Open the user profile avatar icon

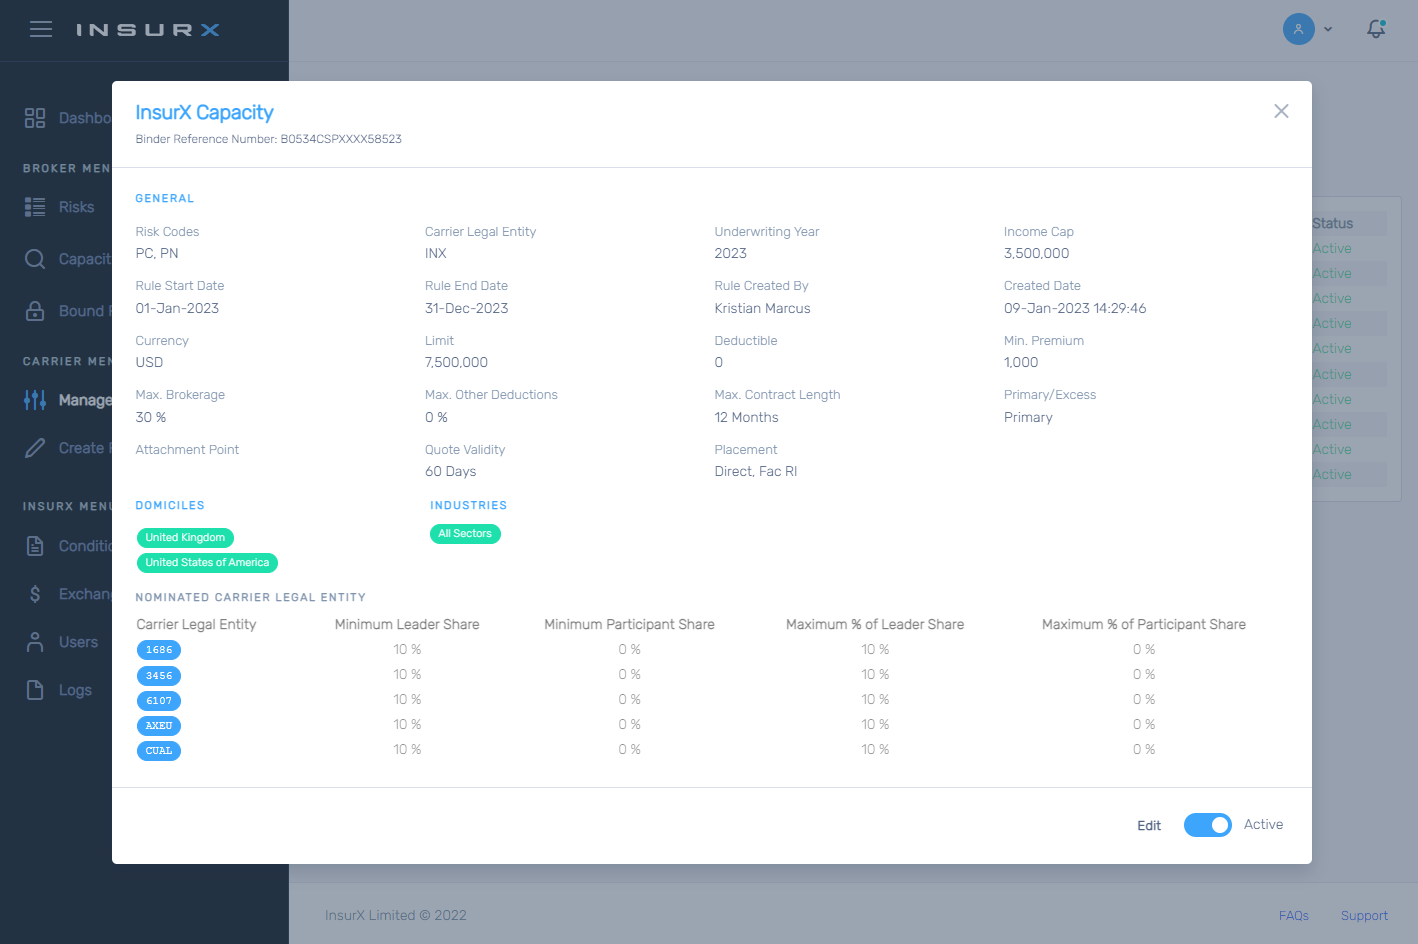pos(1298,29)
